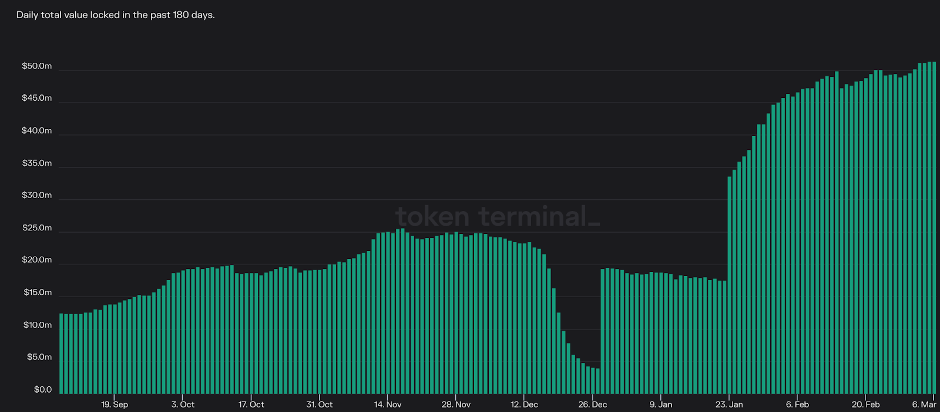Click the 6. Feb date label
Viewport: 941px width, 412px height.
coord(798,405)
